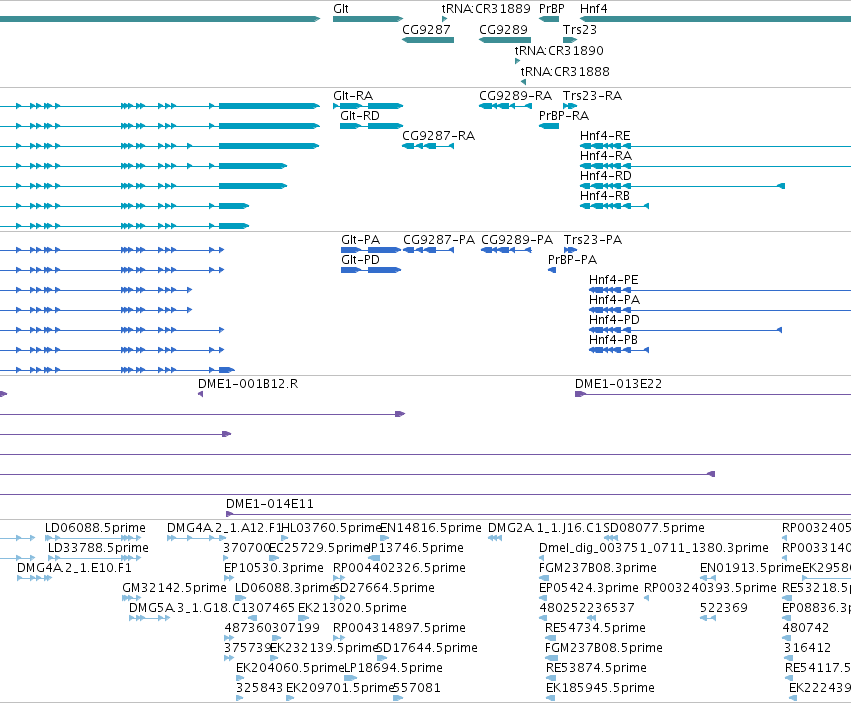The height and width of the screenshot is (703, 851).
Task: Select the EN01913.5prime EST
Action: pyautogui.click(x=708, y=578)
